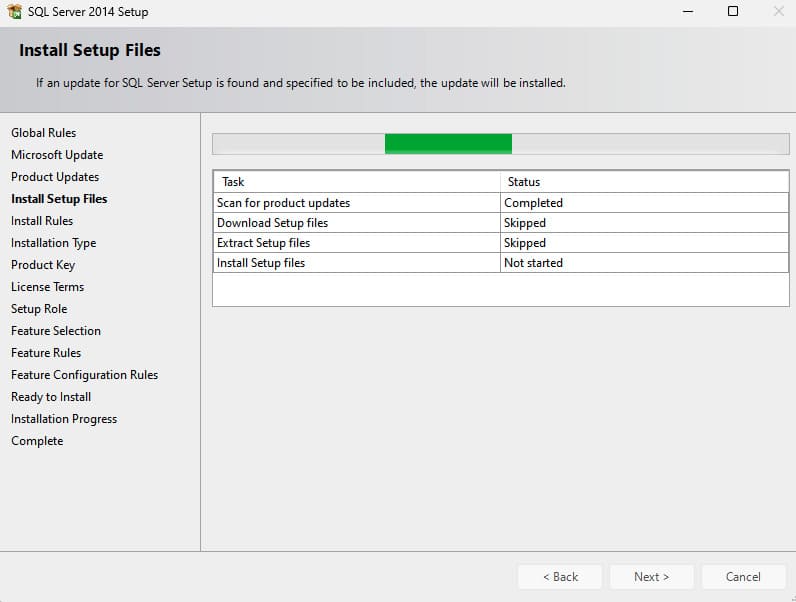The image size is (796, 602).
Task: Cancel the setup with Cancel button
Action: click(743, 577)
